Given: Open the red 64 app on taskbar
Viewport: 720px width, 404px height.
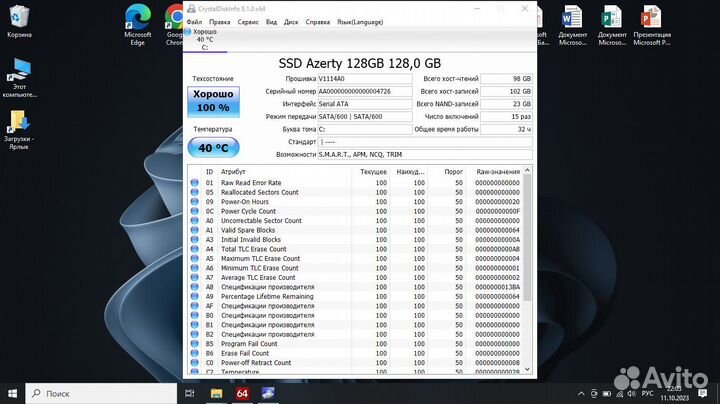Looking at the screenshot, I should tap(242, 393).
